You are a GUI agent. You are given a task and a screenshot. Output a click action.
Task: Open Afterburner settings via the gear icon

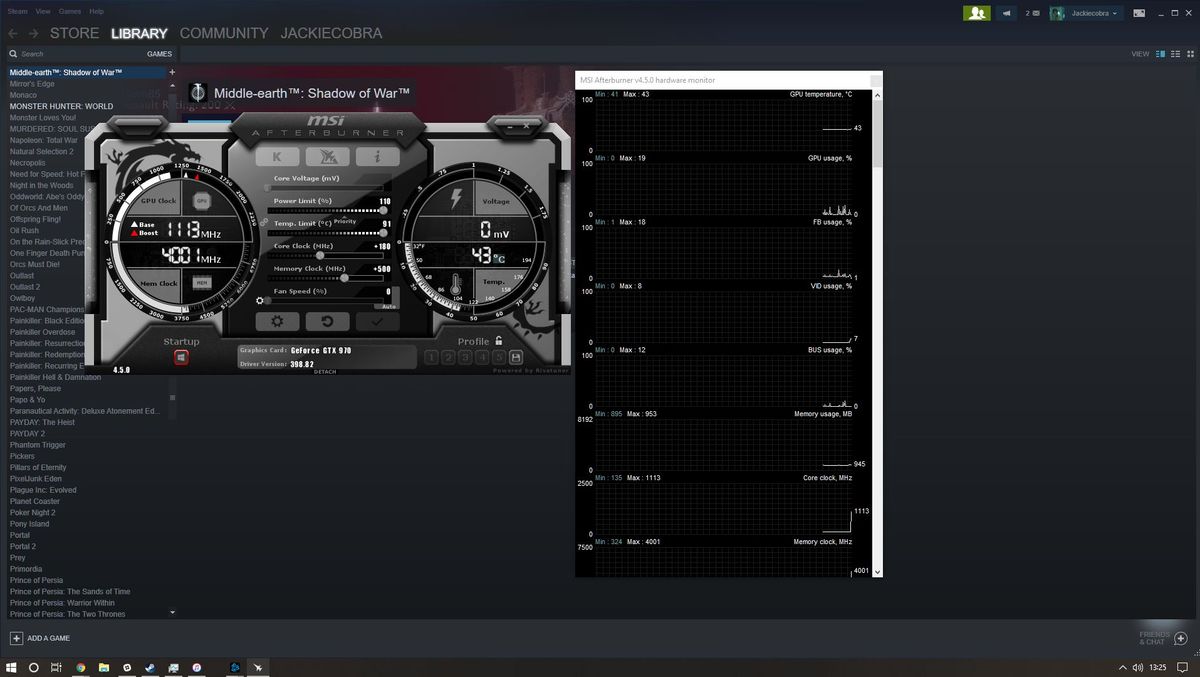point(279,320)
